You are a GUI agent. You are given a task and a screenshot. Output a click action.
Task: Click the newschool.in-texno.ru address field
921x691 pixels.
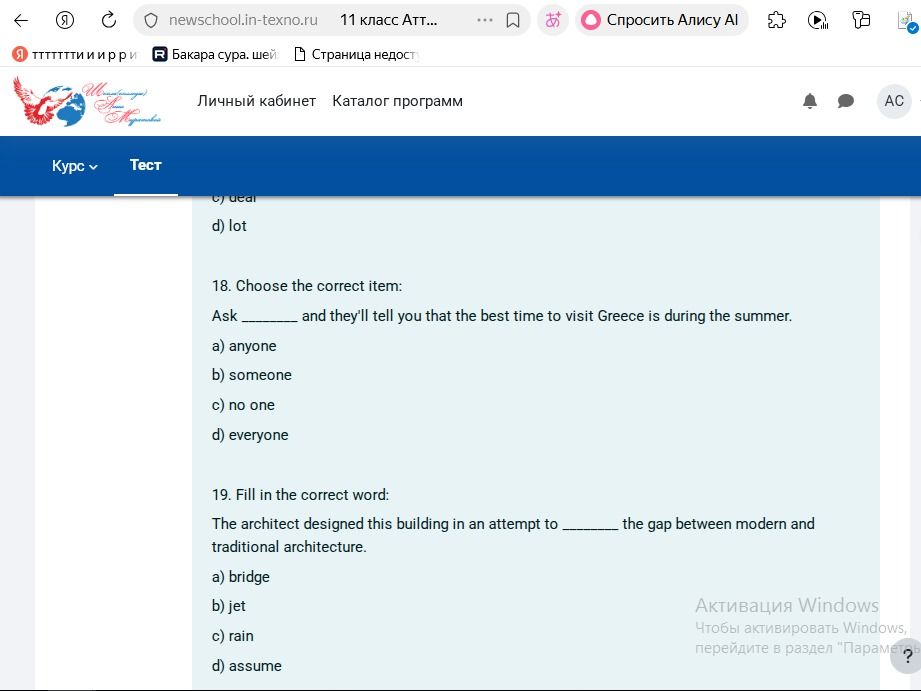tap(243, 21)
